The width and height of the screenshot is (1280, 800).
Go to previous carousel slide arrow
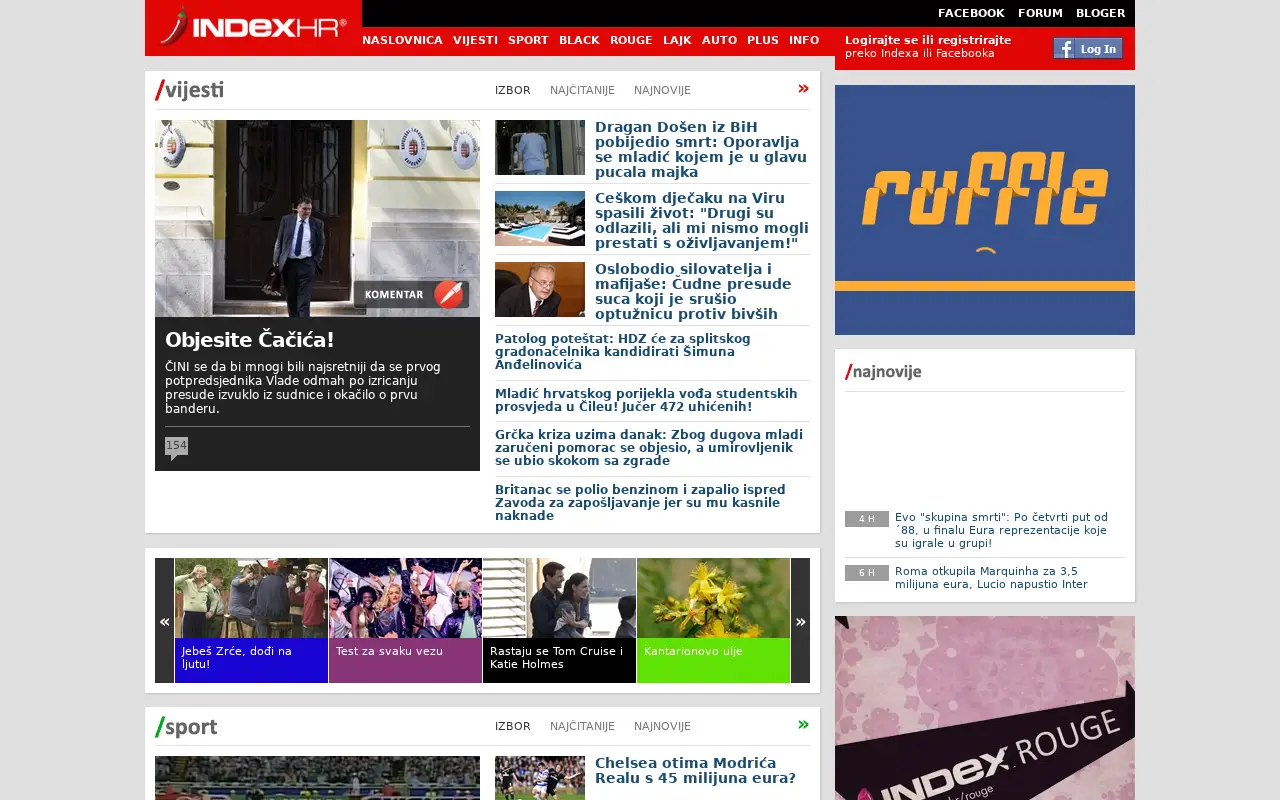[164, 621]
